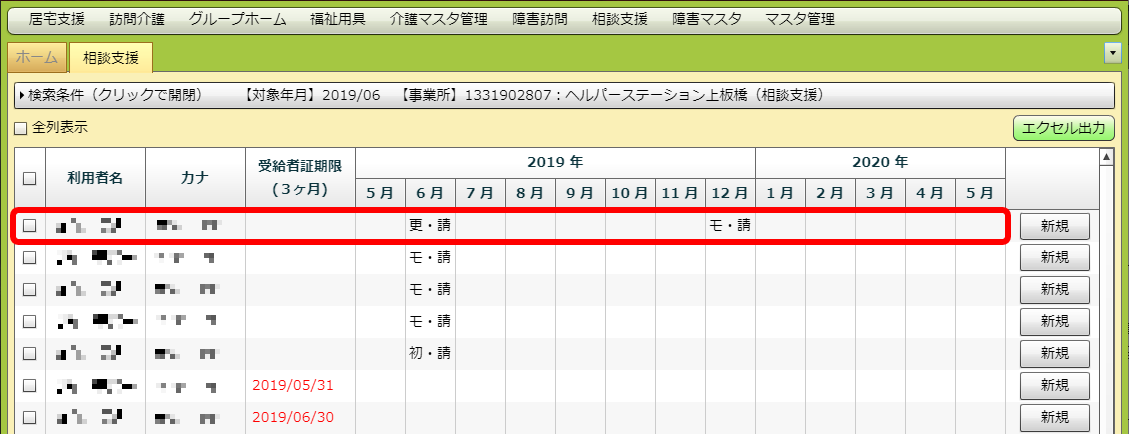
Task: Click 新規 button in the highlighted row
Action: (1054, 226)
